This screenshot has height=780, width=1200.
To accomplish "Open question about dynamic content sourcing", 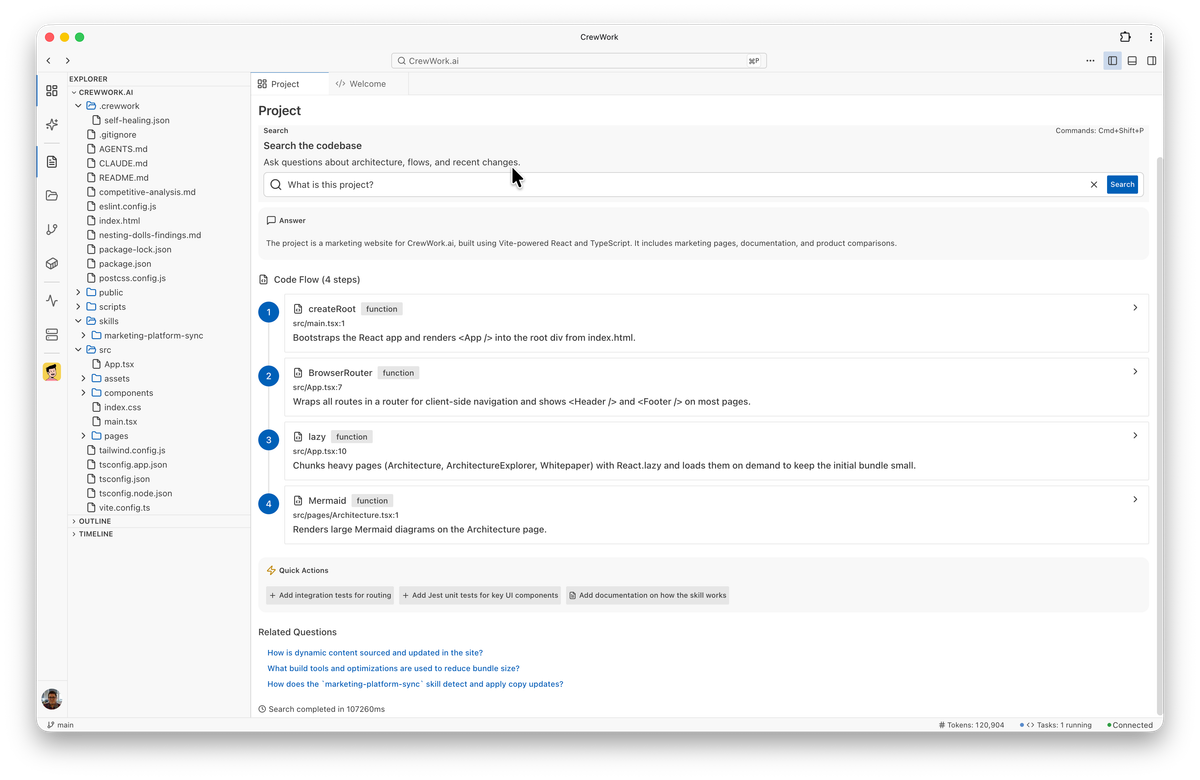I will coord(375,653).
